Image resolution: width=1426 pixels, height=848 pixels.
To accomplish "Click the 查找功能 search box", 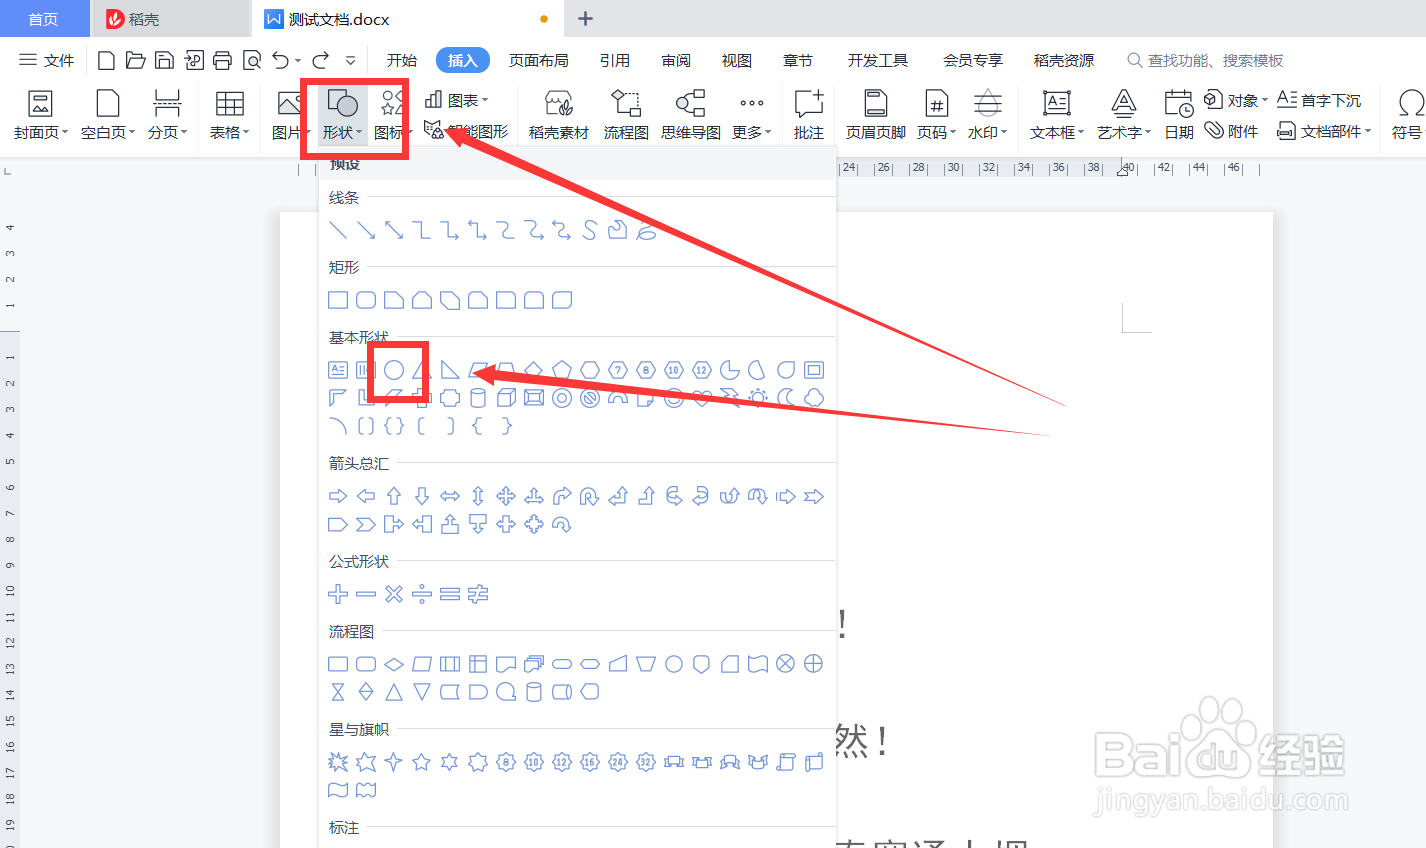I will [x=1210, y=60].
